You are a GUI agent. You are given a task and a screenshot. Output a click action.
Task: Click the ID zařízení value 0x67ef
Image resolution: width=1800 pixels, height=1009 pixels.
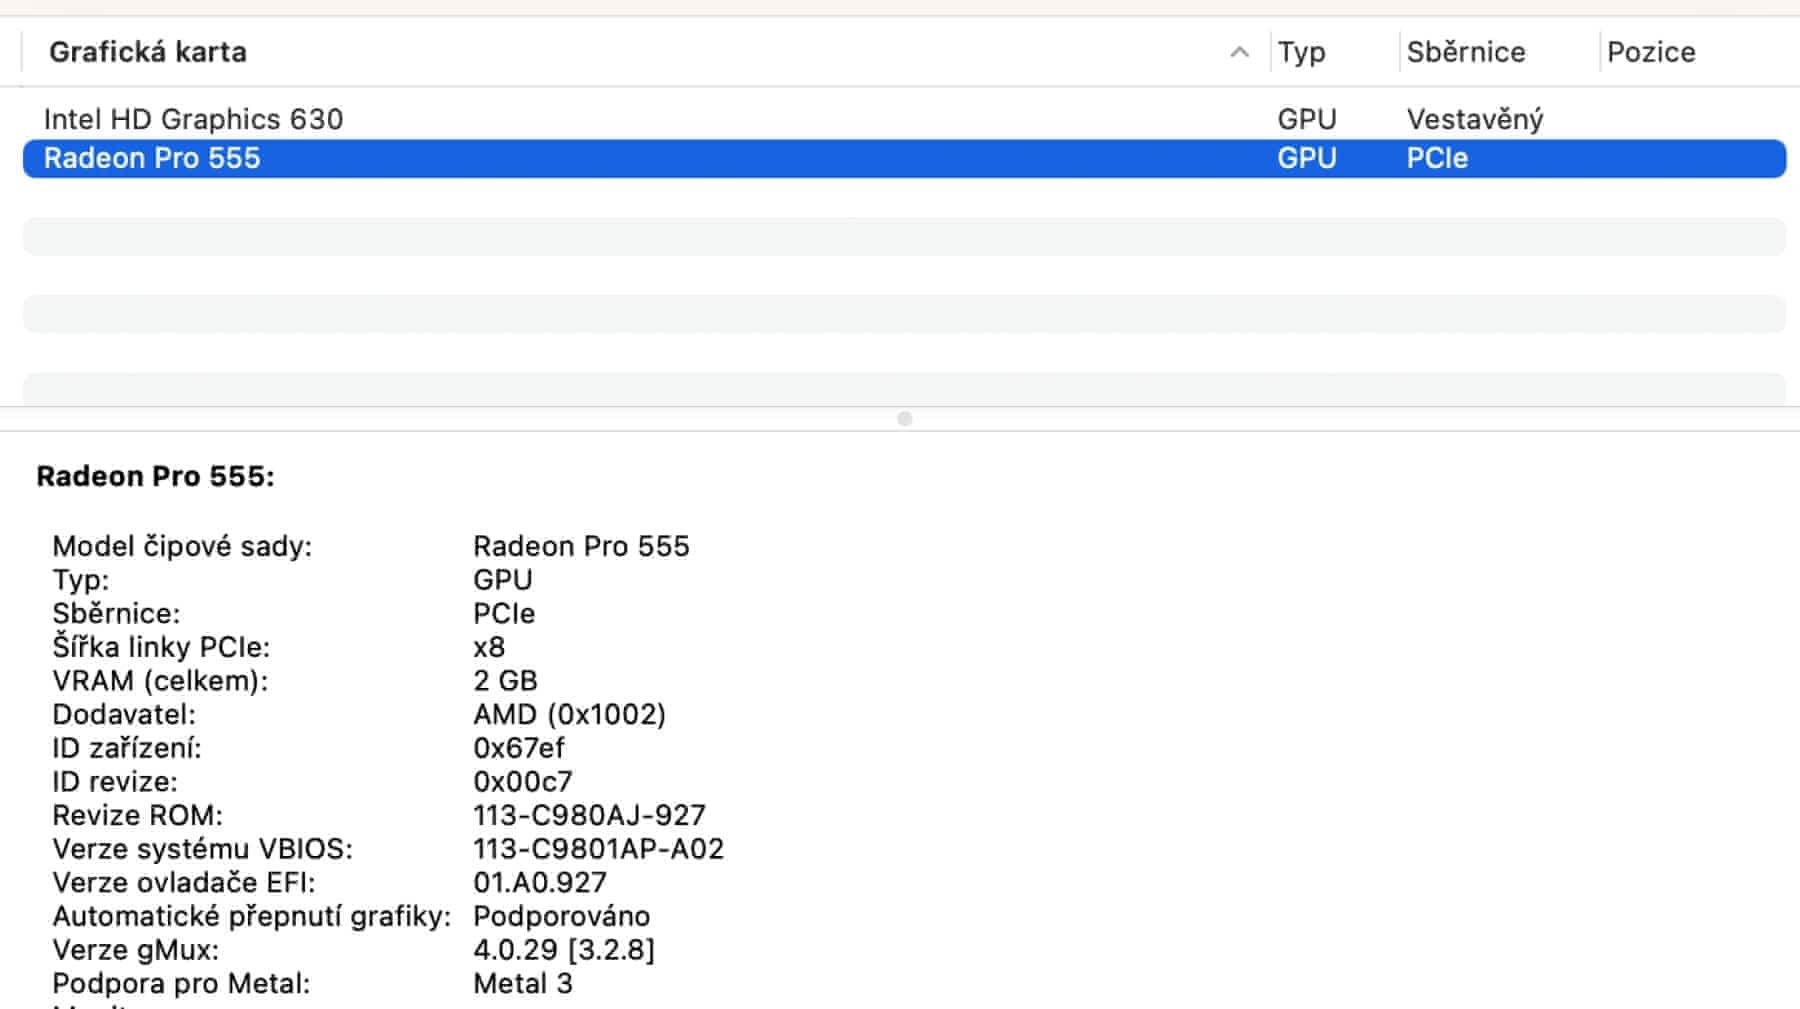coord(518,748)
